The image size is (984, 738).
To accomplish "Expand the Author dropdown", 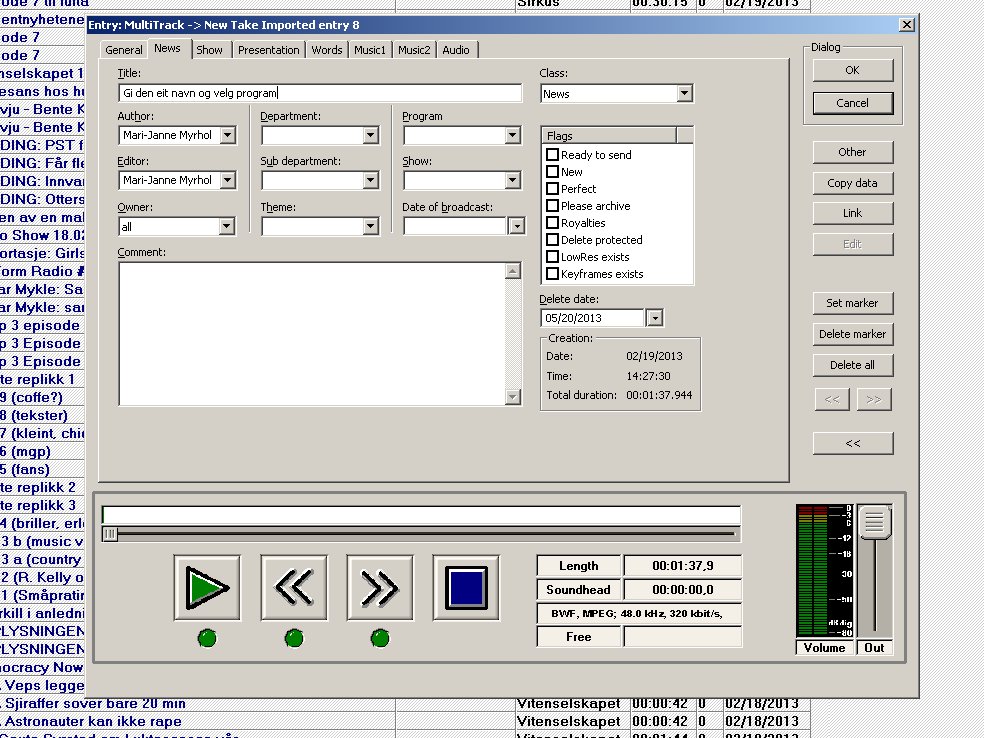I will pyautogui.click(x=228, y=135).
